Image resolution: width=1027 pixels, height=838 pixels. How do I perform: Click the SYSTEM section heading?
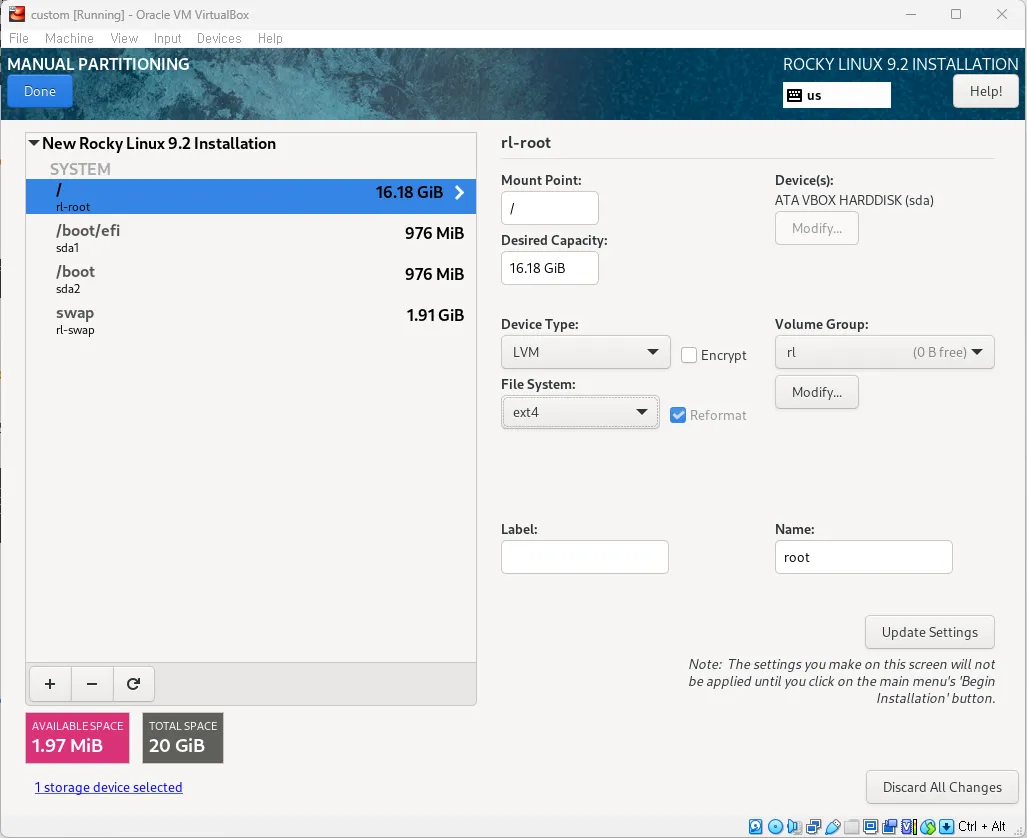tap(80, 169)
